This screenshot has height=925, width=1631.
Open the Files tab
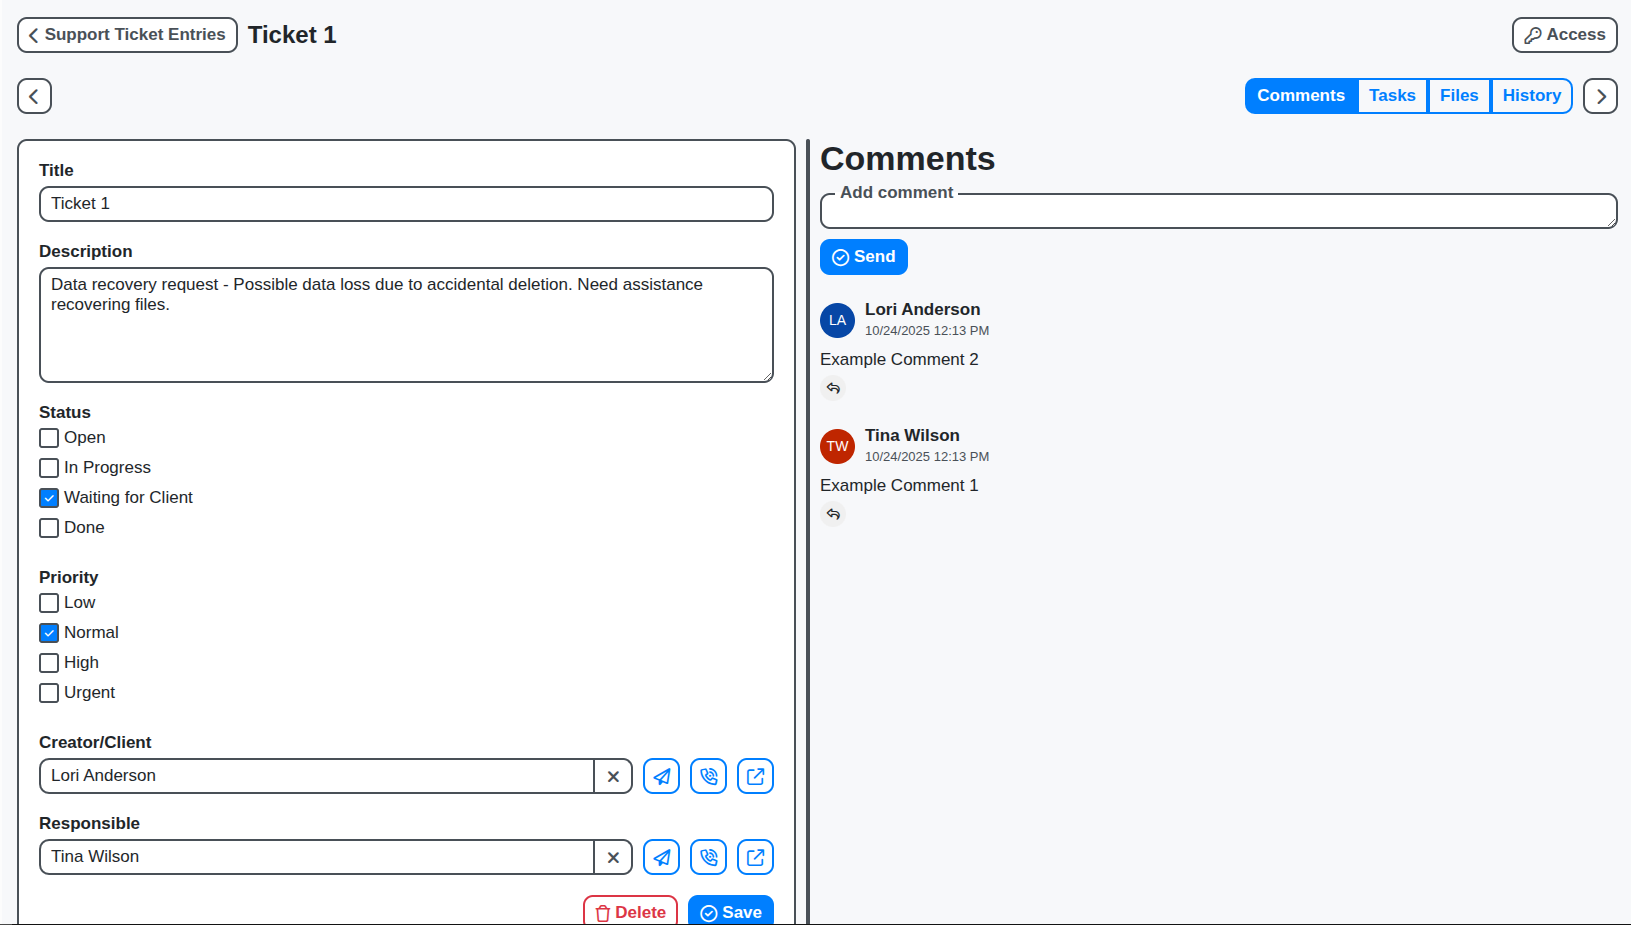tap(1459, 95)
